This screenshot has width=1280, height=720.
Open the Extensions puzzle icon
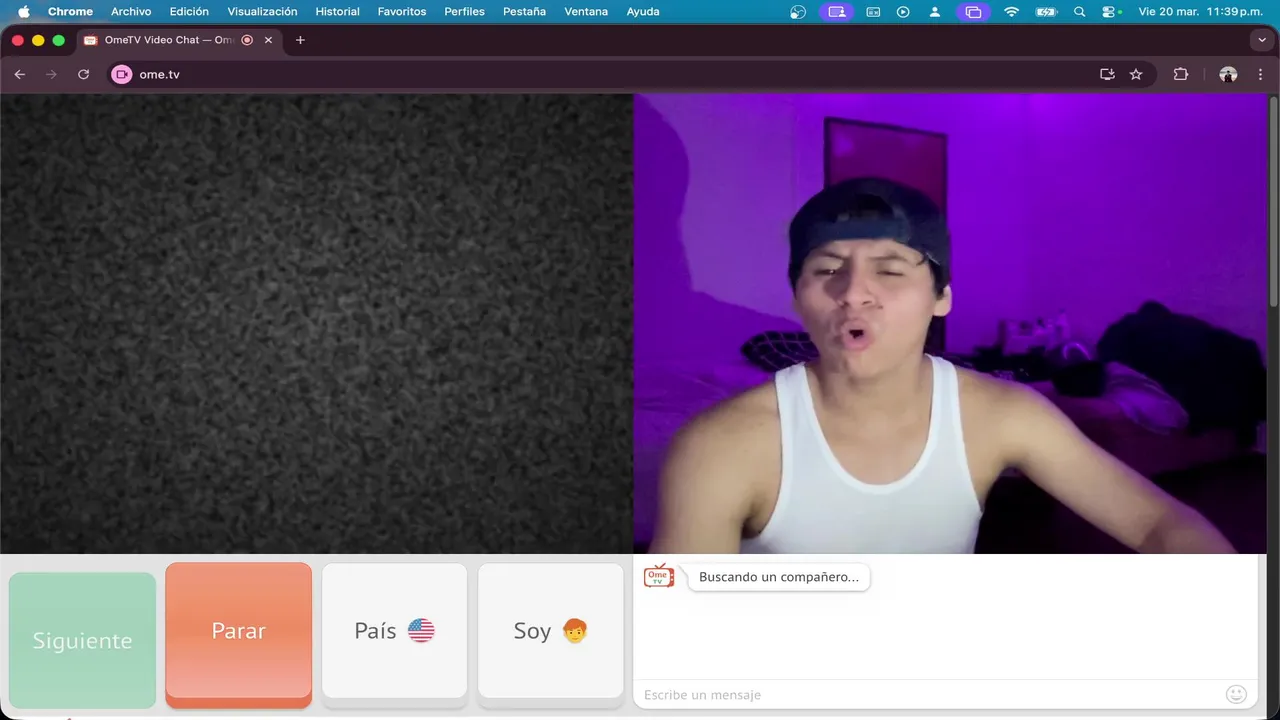point(1181,74)
